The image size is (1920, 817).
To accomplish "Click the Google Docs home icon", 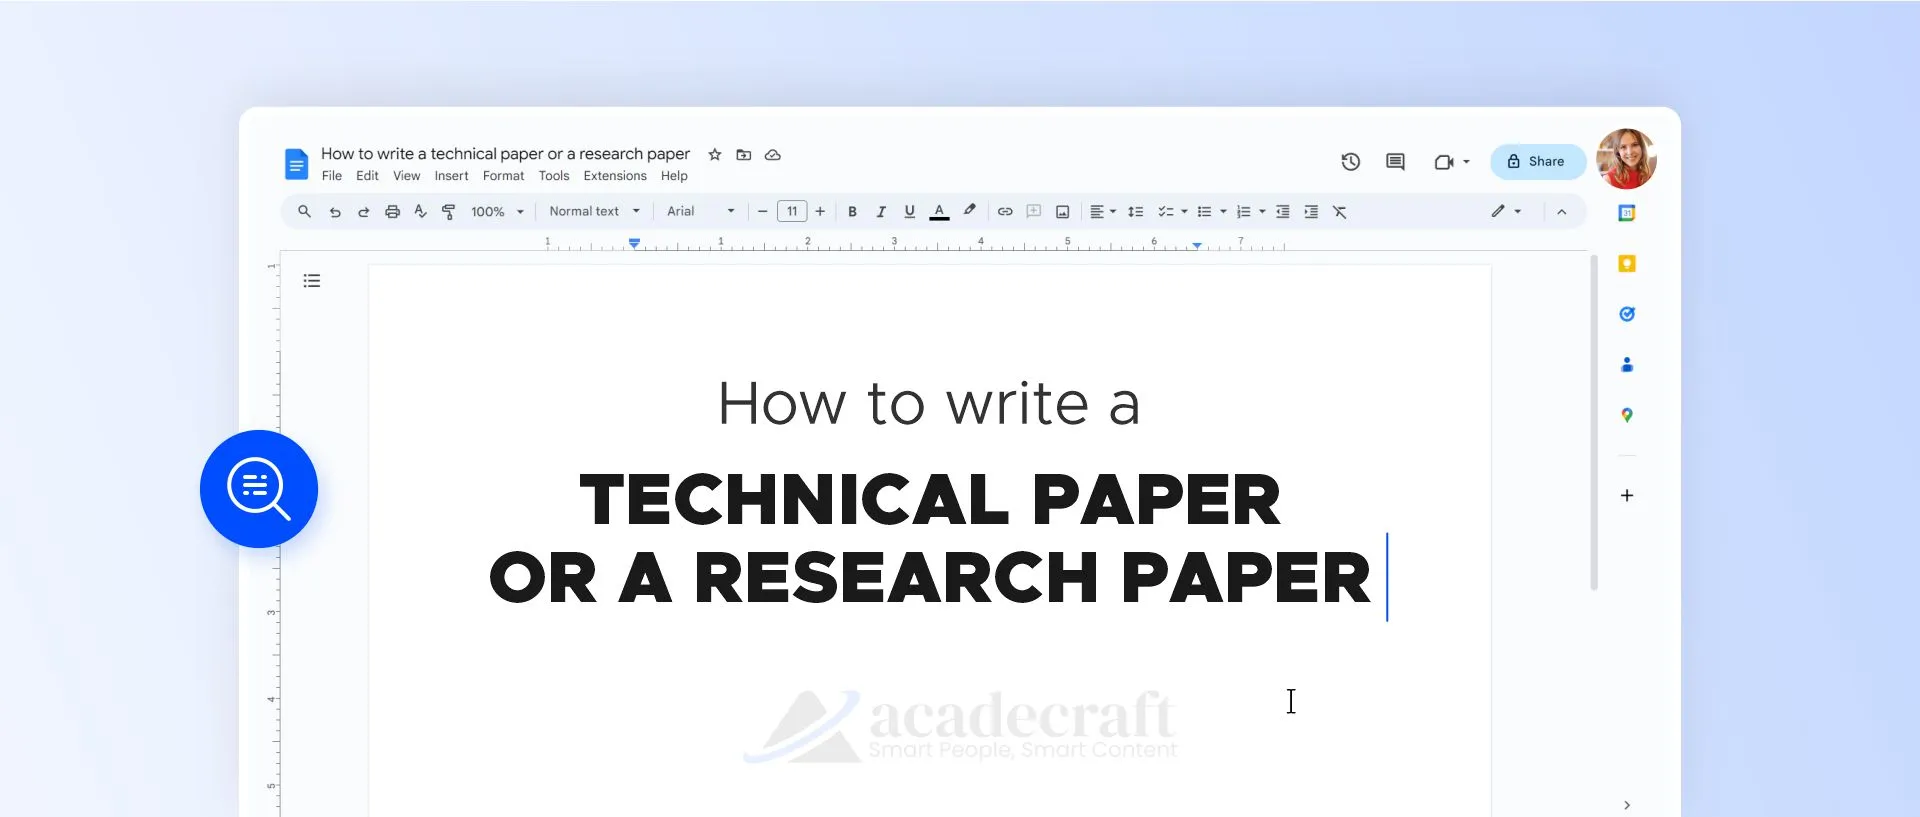I will [296, 164].
